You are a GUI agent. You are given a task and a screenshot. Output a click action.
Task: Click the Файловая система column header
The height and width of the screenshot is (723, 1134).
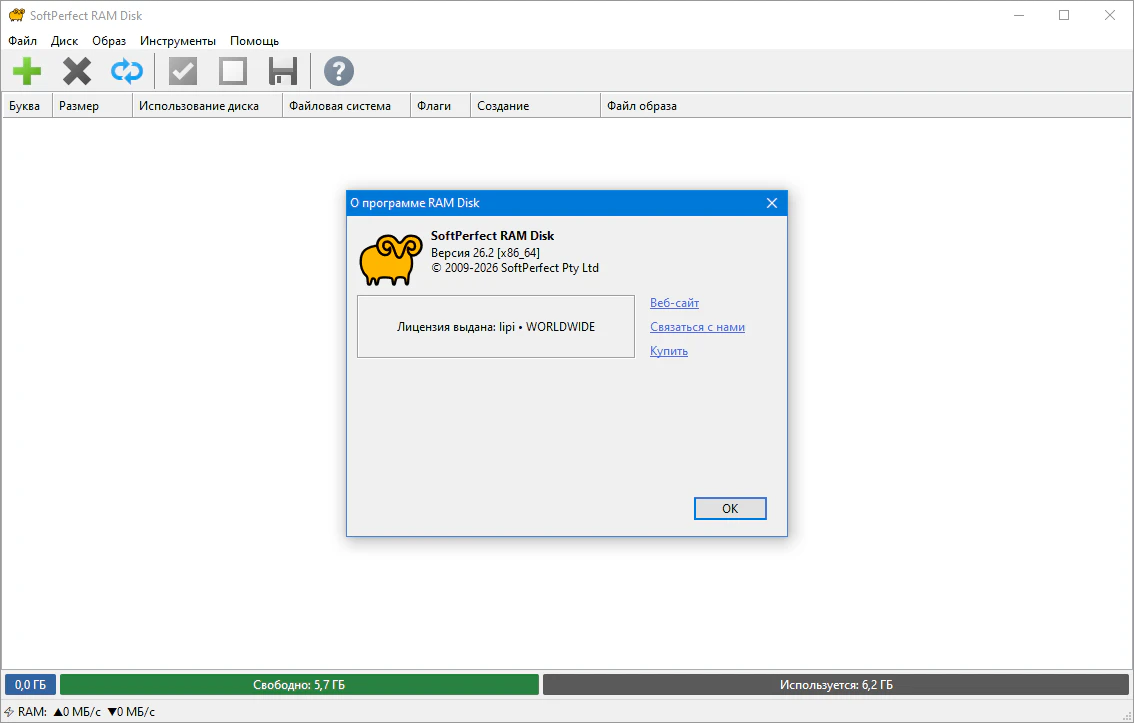tap(346, 106)
